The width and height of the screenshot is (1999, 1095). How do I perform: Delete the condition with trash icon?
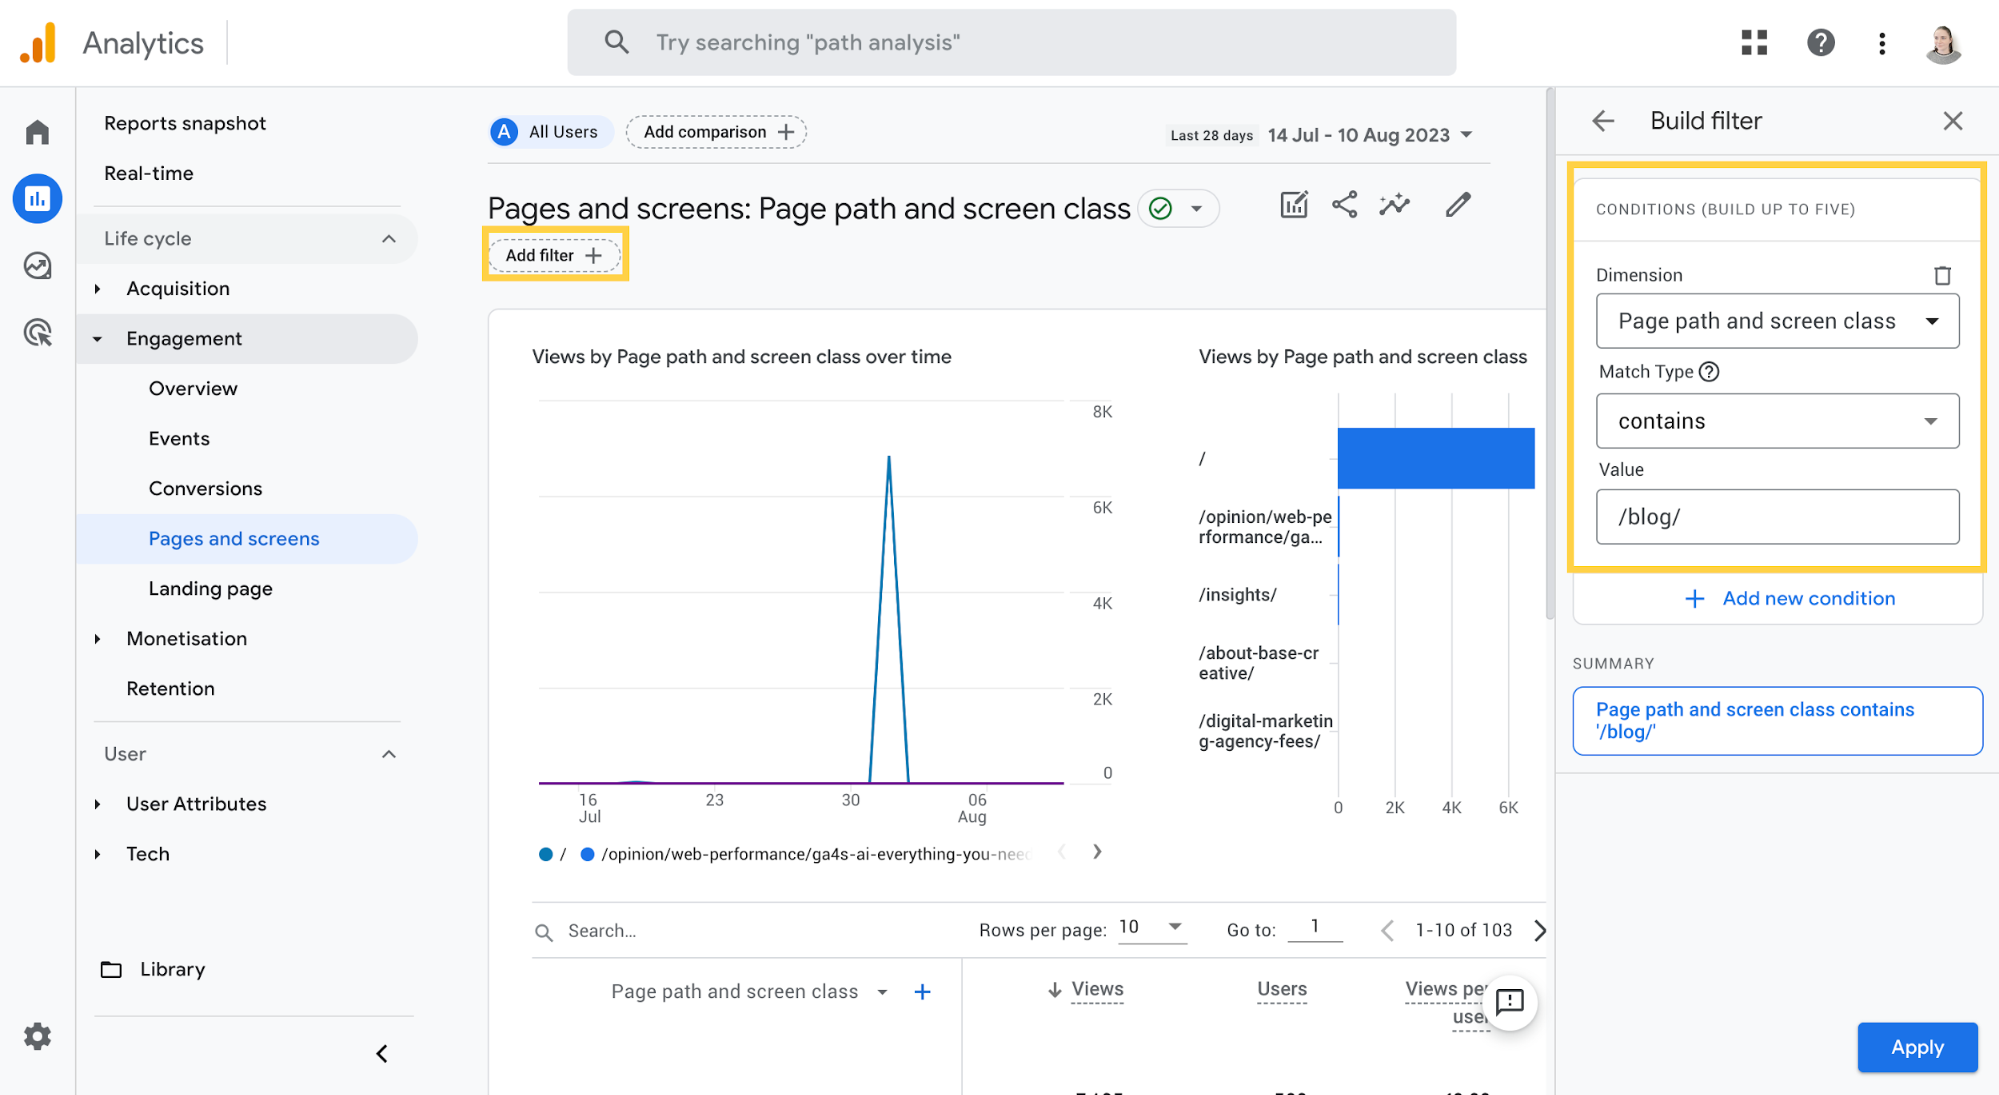(1942, 275)
